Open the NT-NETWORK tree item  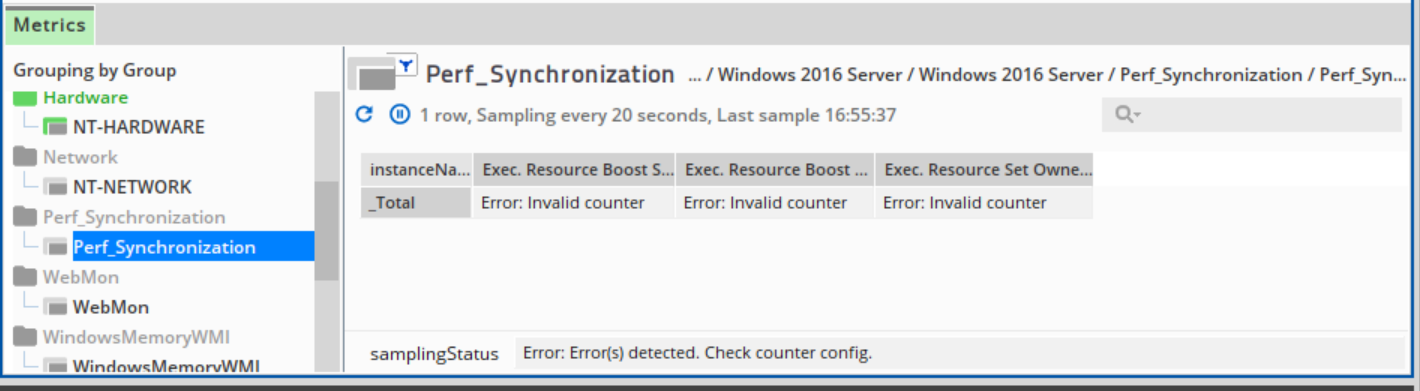pyautogui.click(x=132, y=187)
